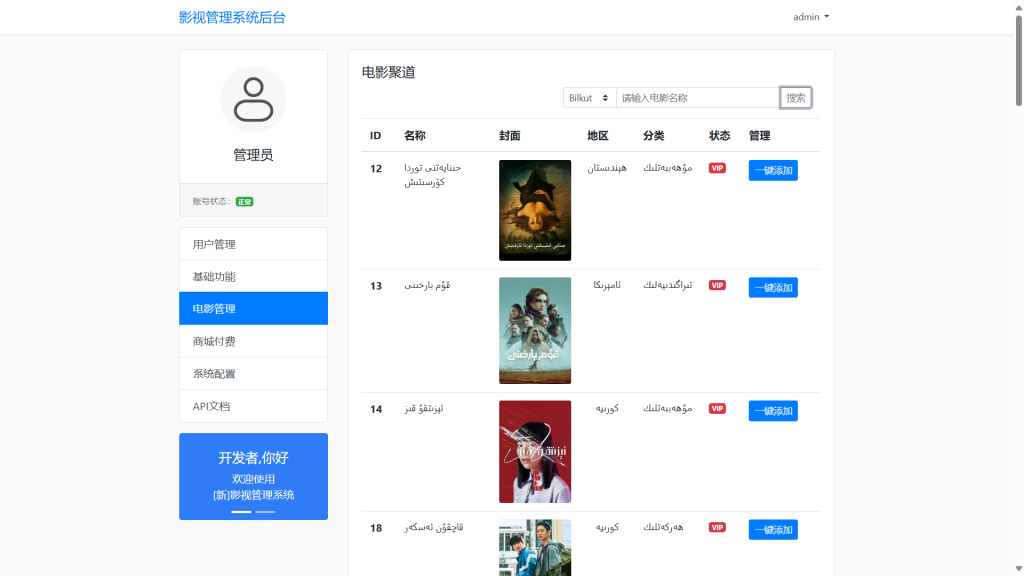
Task: Click scrollbar down arrow
Action: [1019, 569]
